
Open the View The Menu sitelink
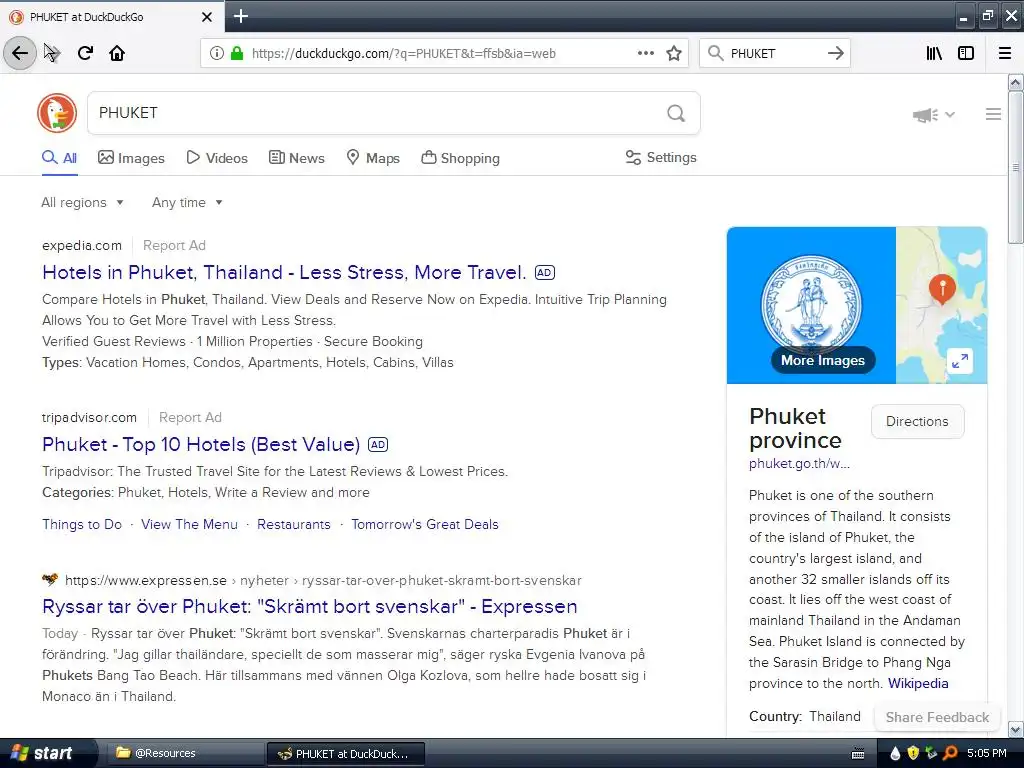[189, 524]
